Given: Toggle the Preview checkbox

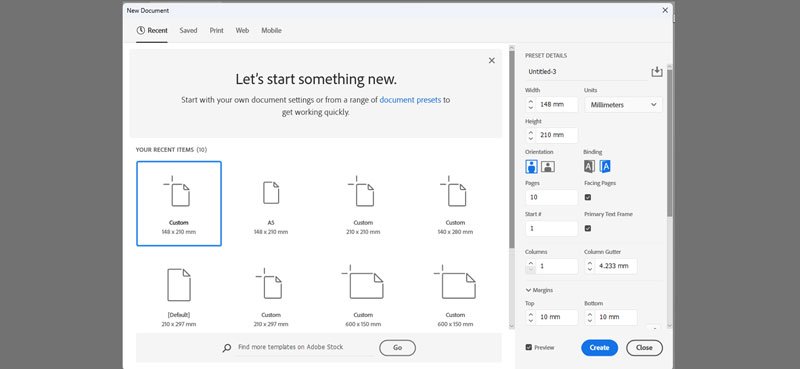Looking at the screenshot, I should pyautogui.click(x=529, y=347).
